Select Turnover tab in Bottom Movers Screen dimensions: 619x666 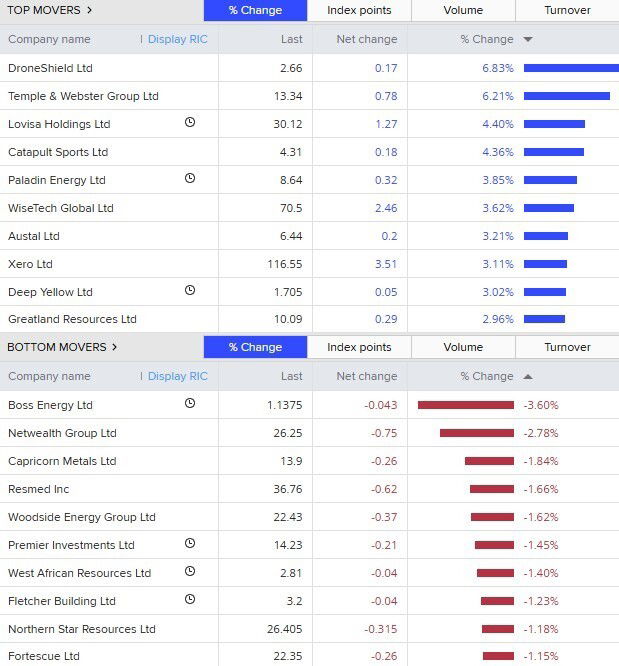(x=567, y=347)
